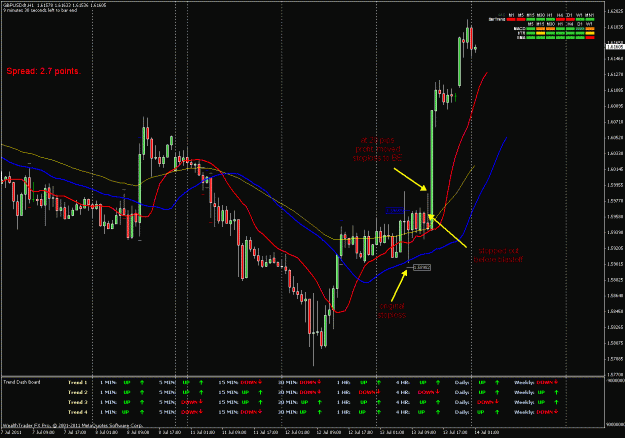
Task: Click the 'Trend Dash Board' indicator title
Action: click(22, 382)
